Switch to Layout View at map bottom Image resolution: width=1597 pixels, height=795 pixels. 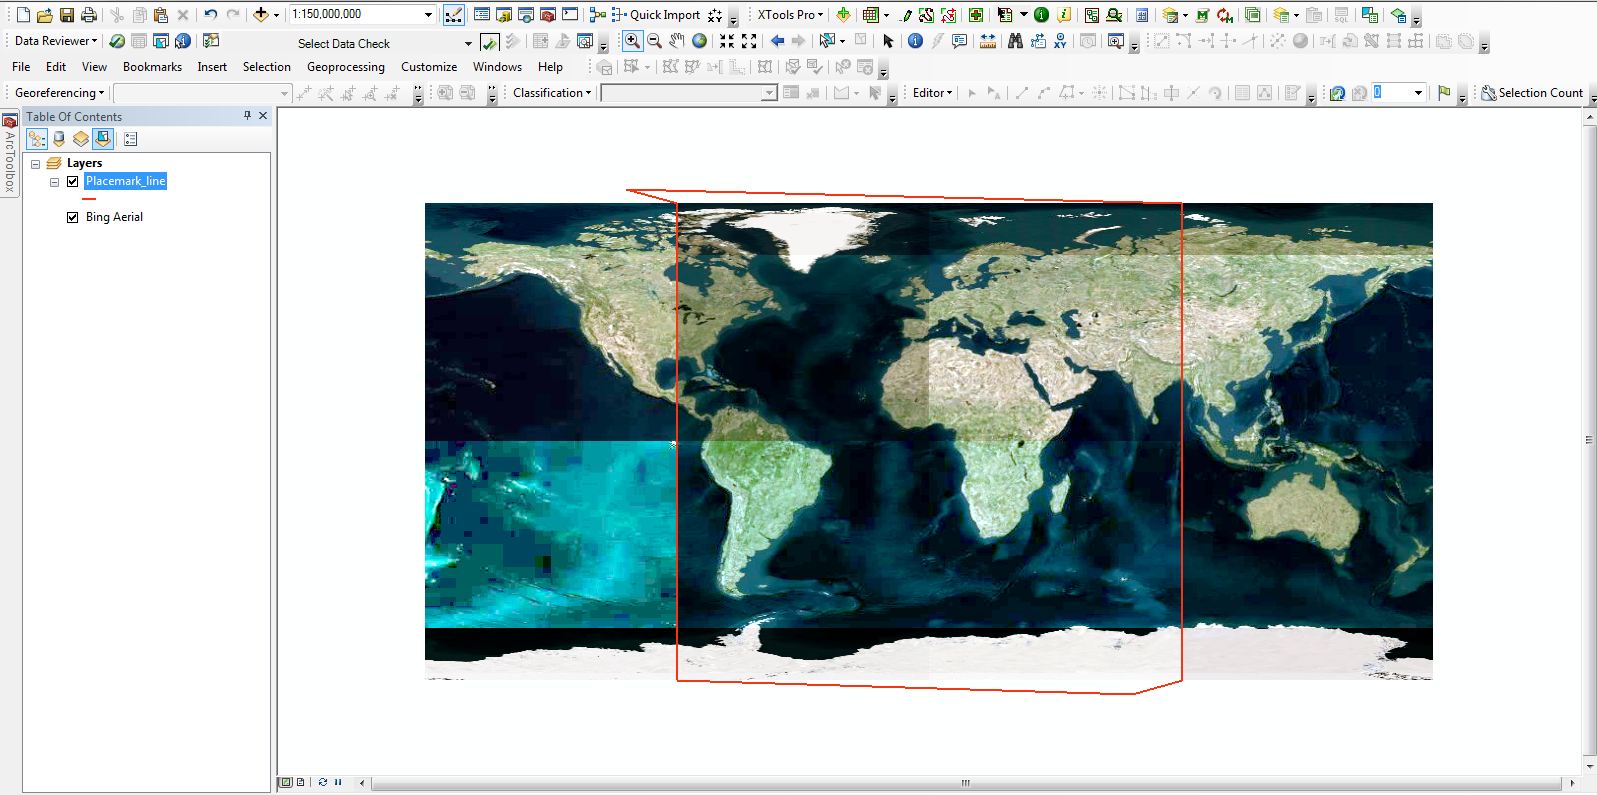tap(300, 782)
